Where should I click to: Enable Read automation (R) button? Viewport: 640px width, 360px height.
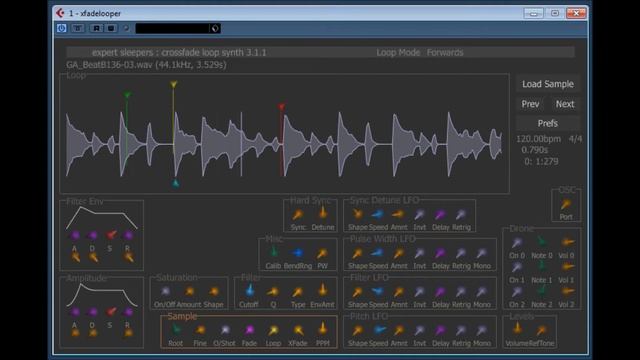coord(96,28)
